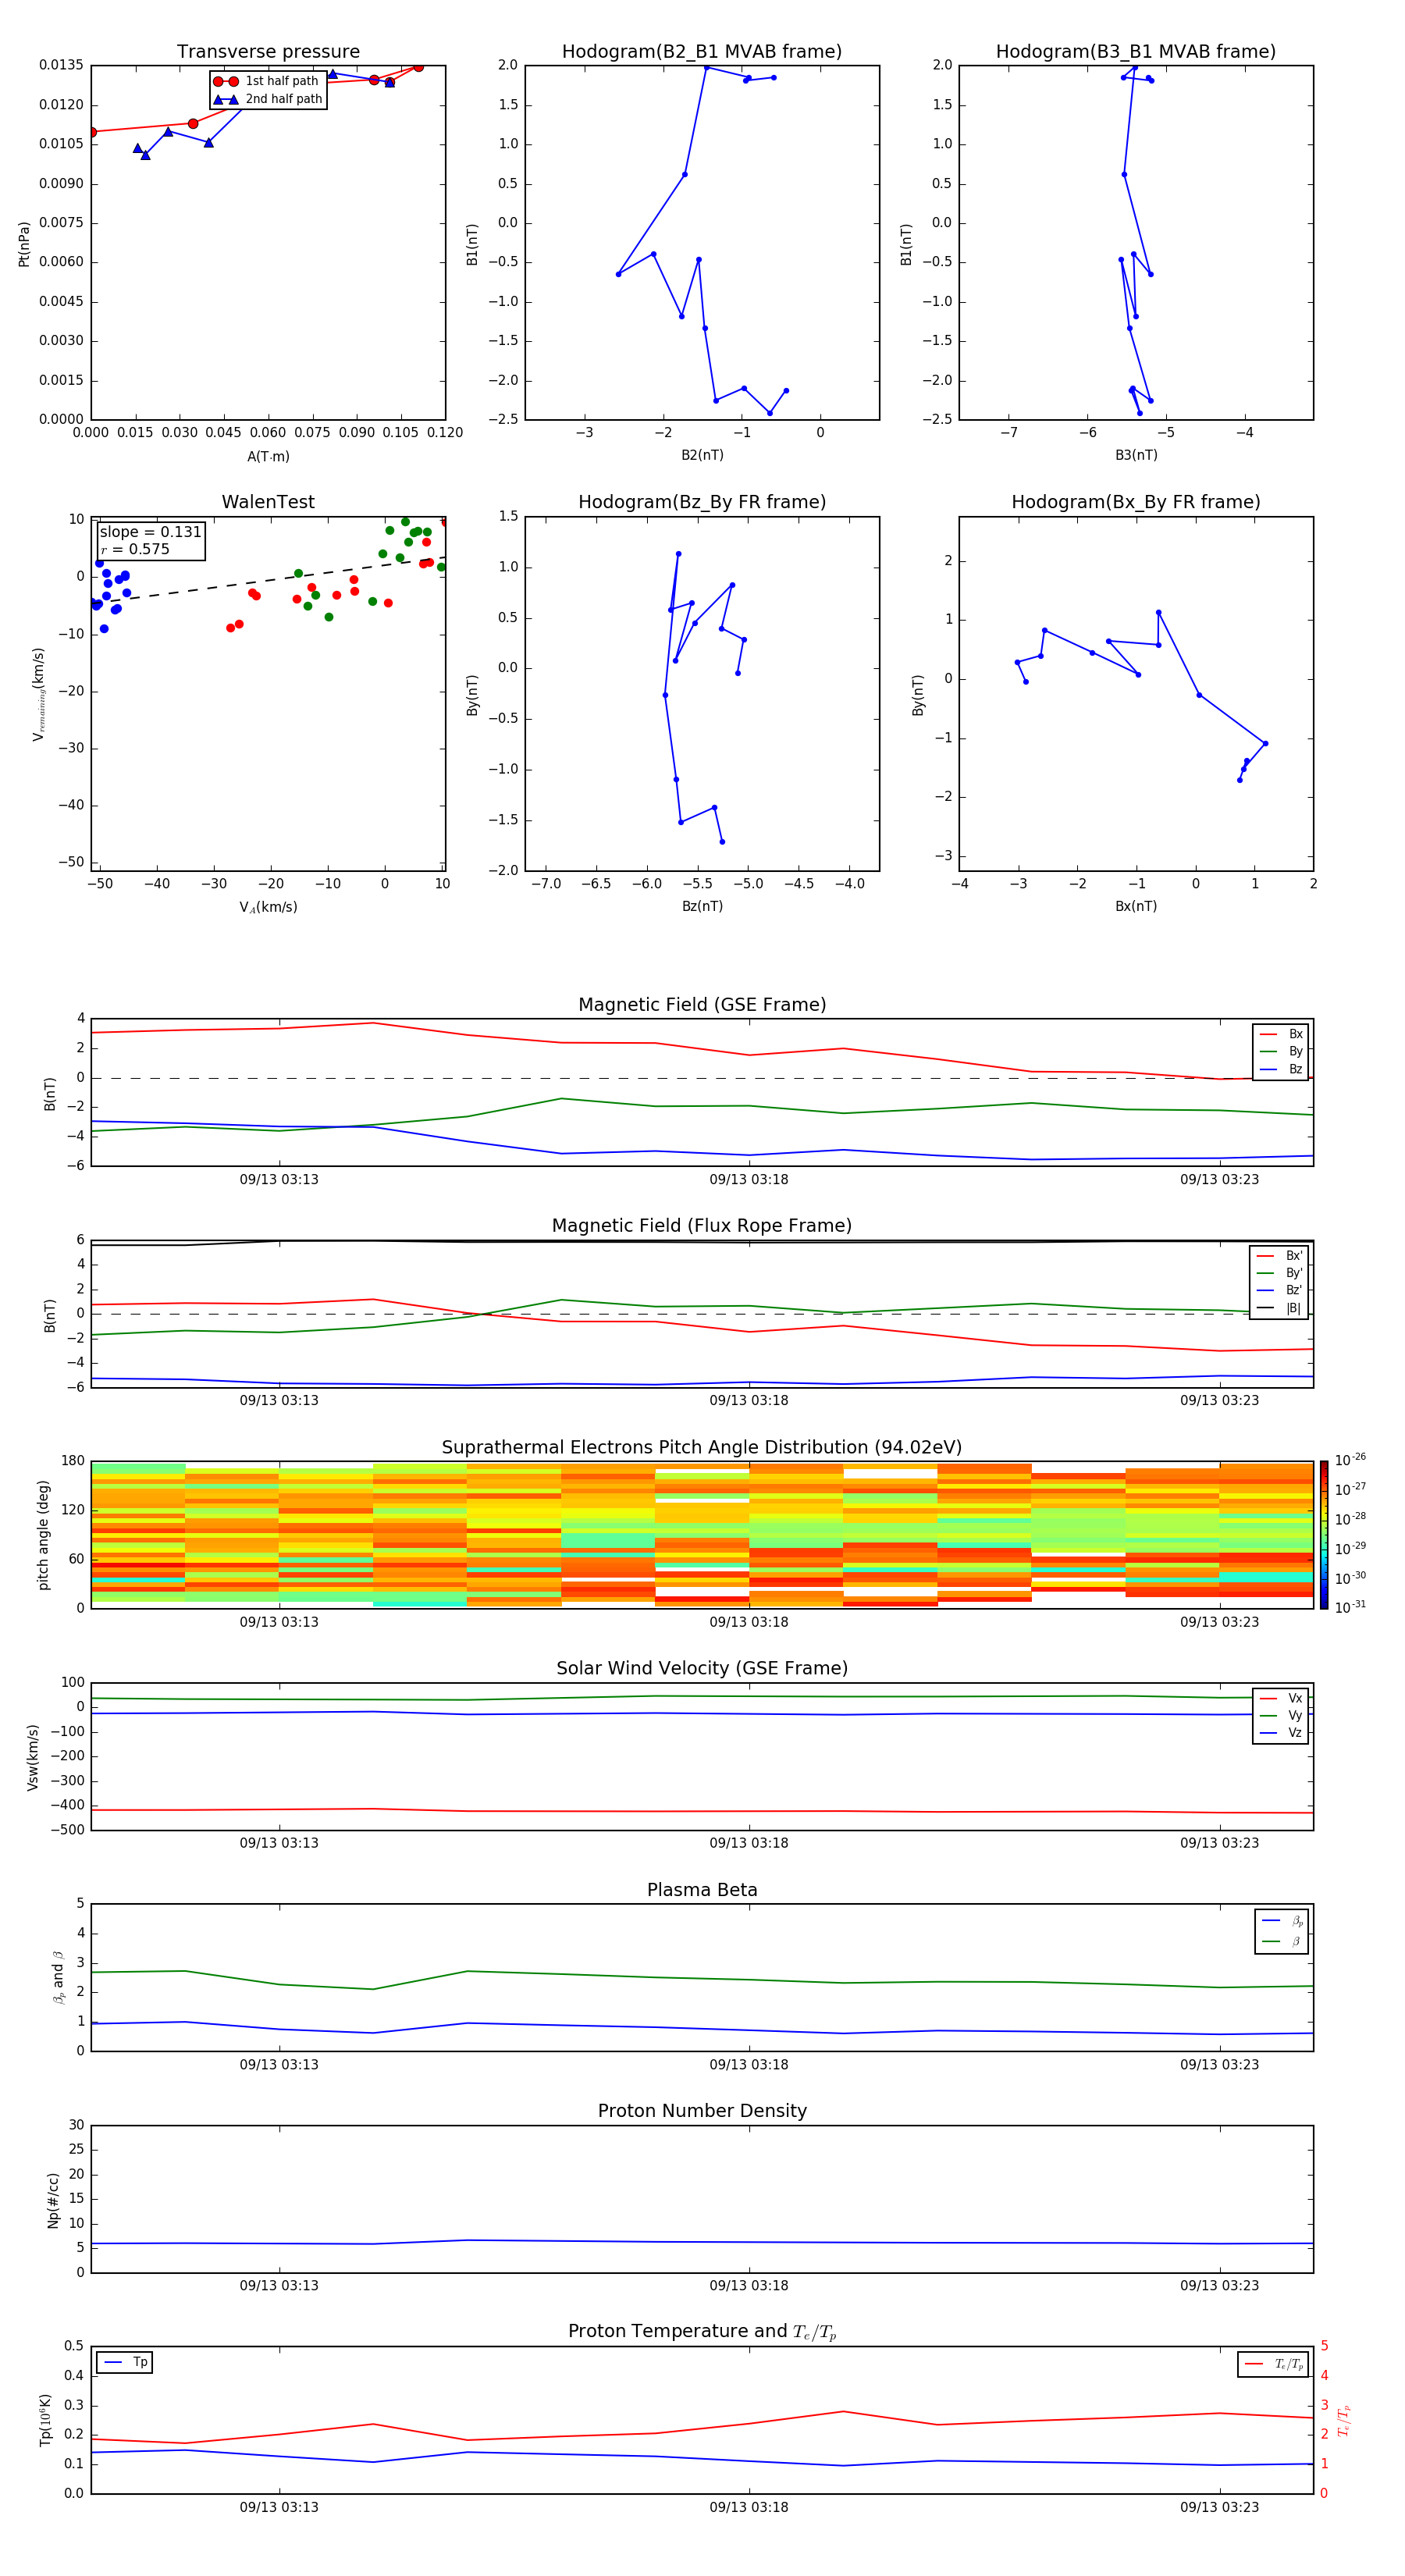This screenshot has width=1405, height=2576.
Task: Click the 'Pt(nPa)' y-axis label
Action: point(24,243)
